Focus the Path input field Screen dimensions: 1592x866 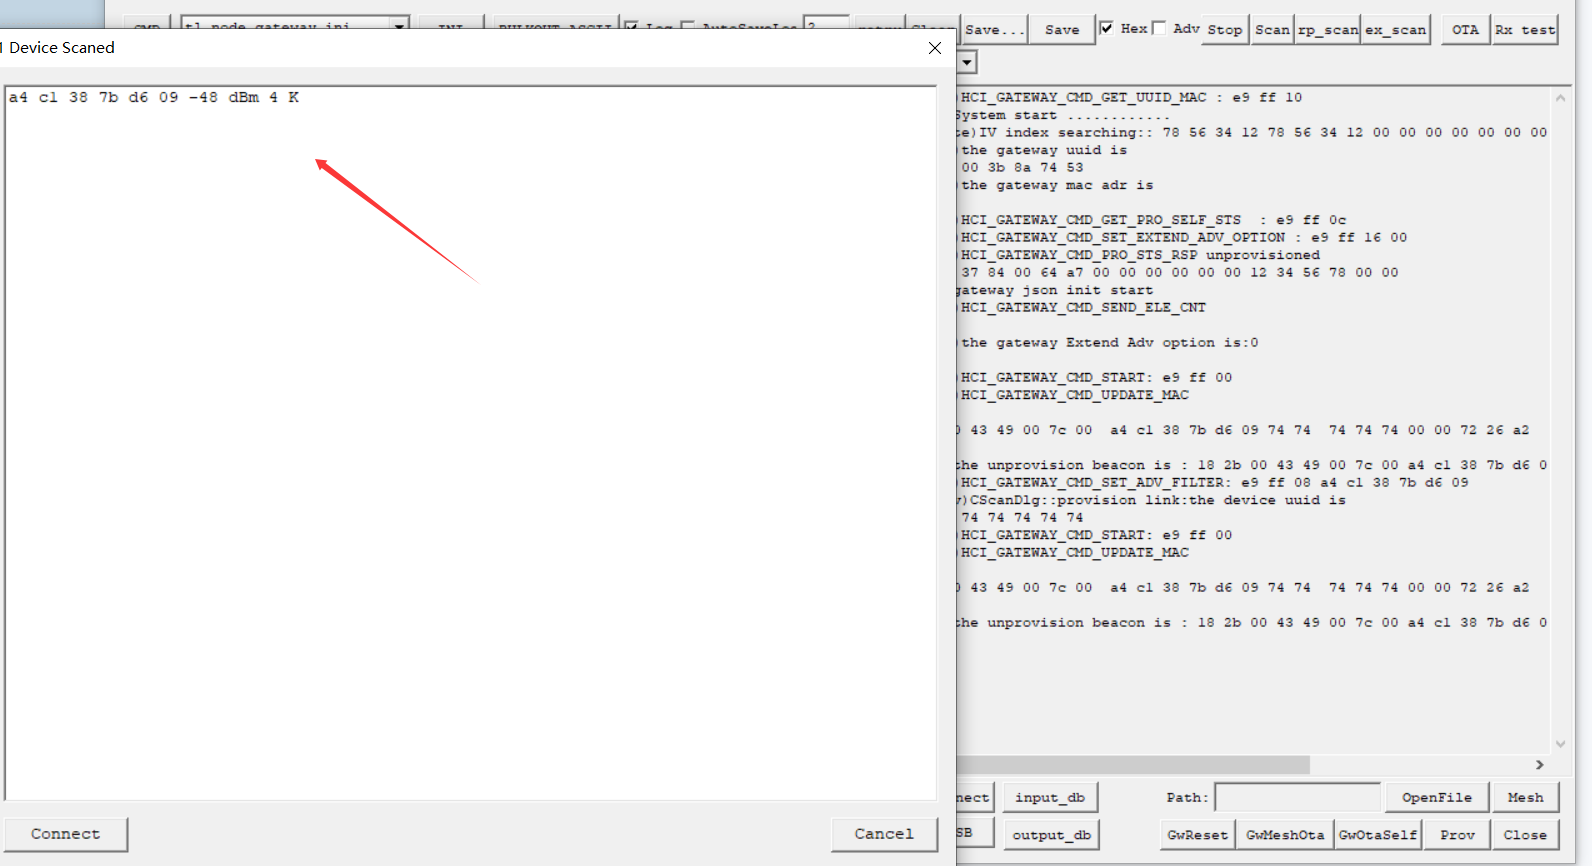pos(1298,798)
